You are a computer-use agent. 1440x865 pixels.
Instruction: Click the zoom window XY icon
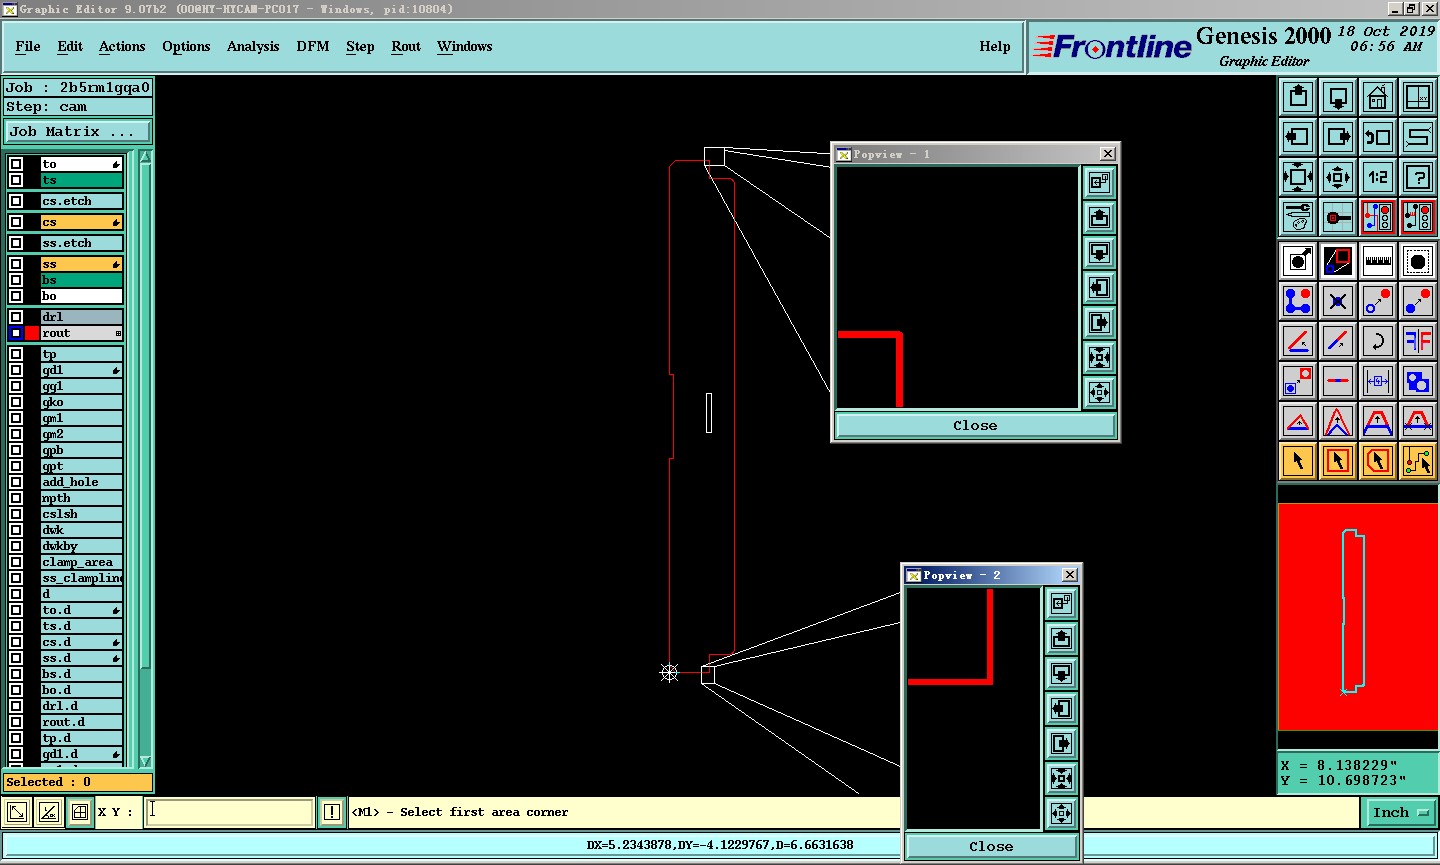tap(1418, 97)
